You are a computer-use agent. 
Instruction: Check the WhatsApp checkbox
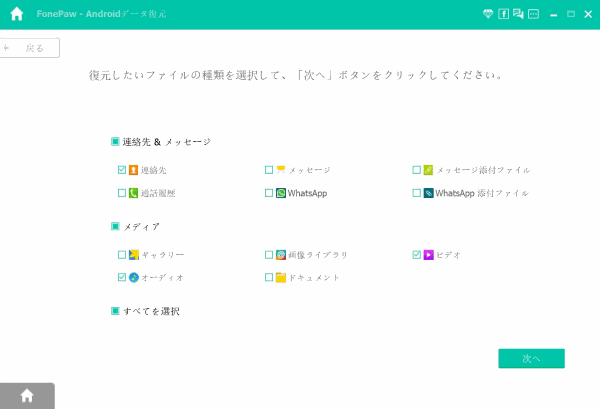coord(269,193)
